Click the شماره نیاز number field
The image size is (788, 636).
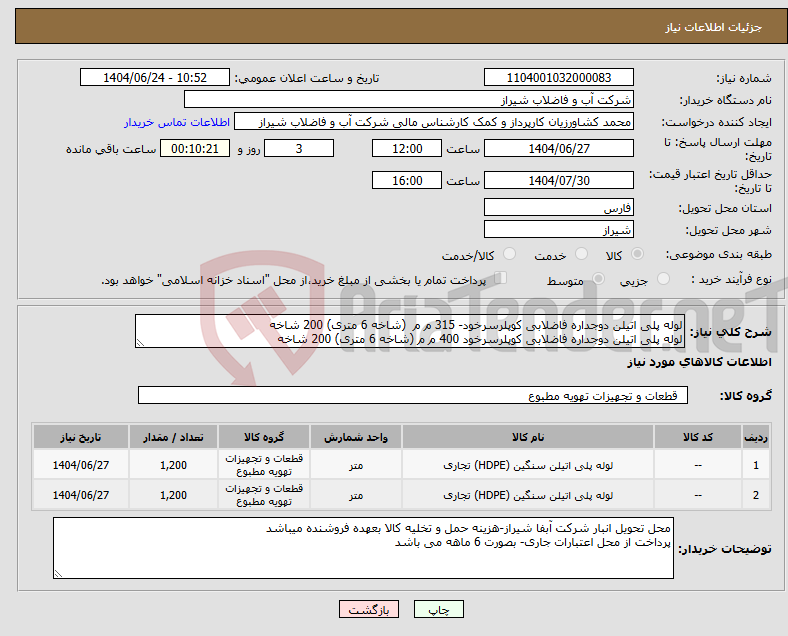558,78
